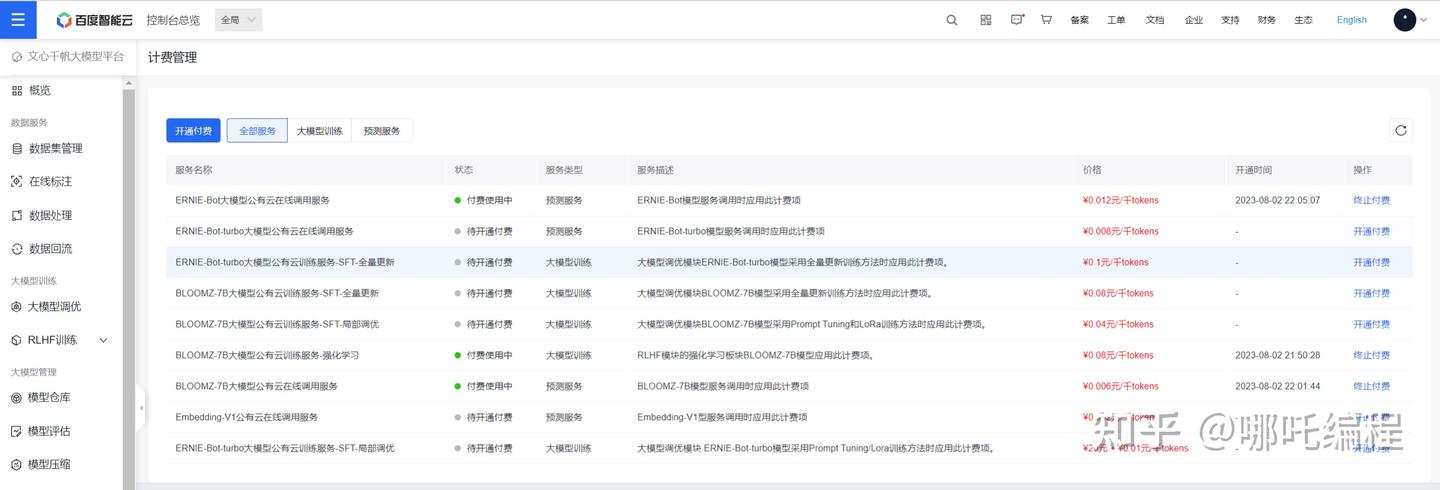Image resolution: width=1440 pixels, height=490 pixels.
Task: Click the price ¥0.1元/千tokens
Action: 1115,262
